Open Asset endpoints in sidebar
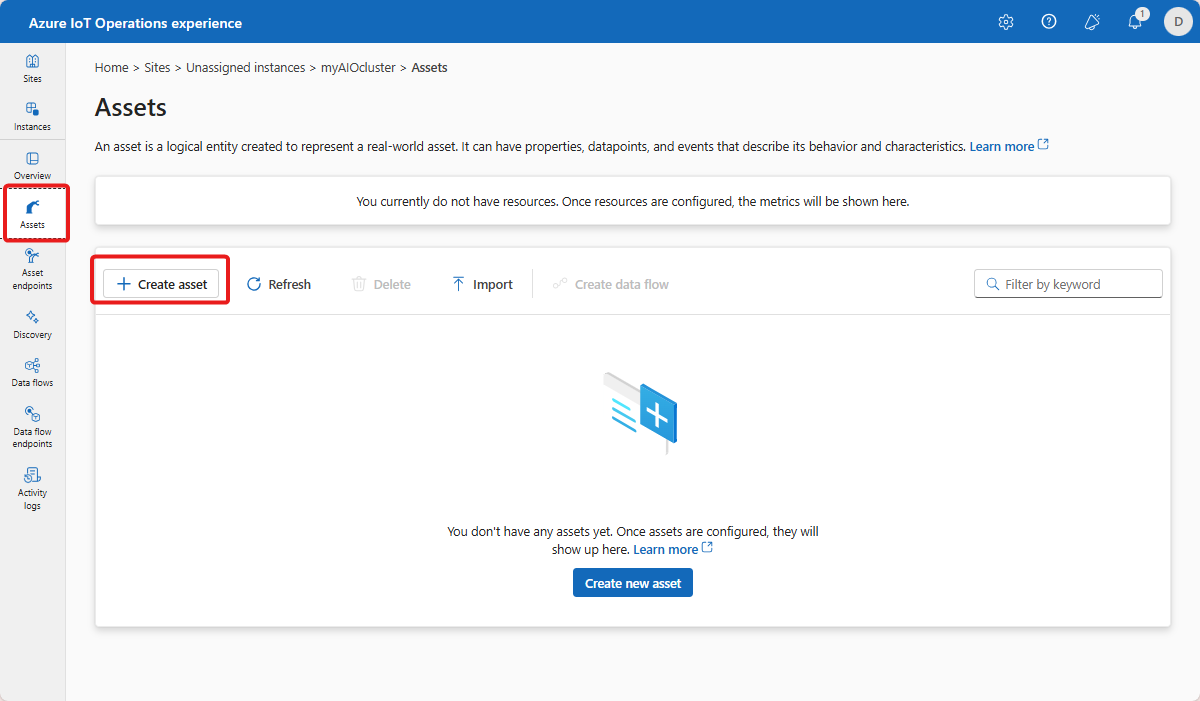1200x701 pixels. coord(32,269)
